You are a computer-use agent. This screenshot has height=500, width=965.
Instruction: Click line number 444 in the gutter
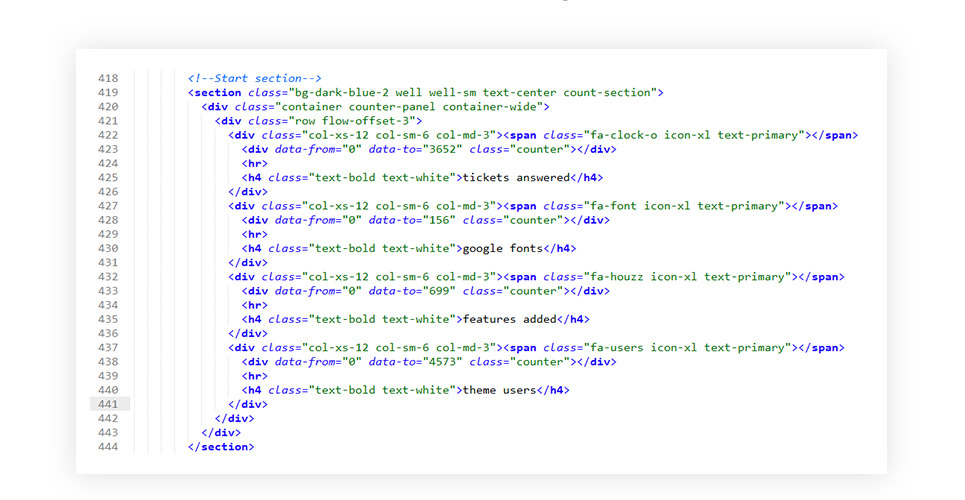108,447
